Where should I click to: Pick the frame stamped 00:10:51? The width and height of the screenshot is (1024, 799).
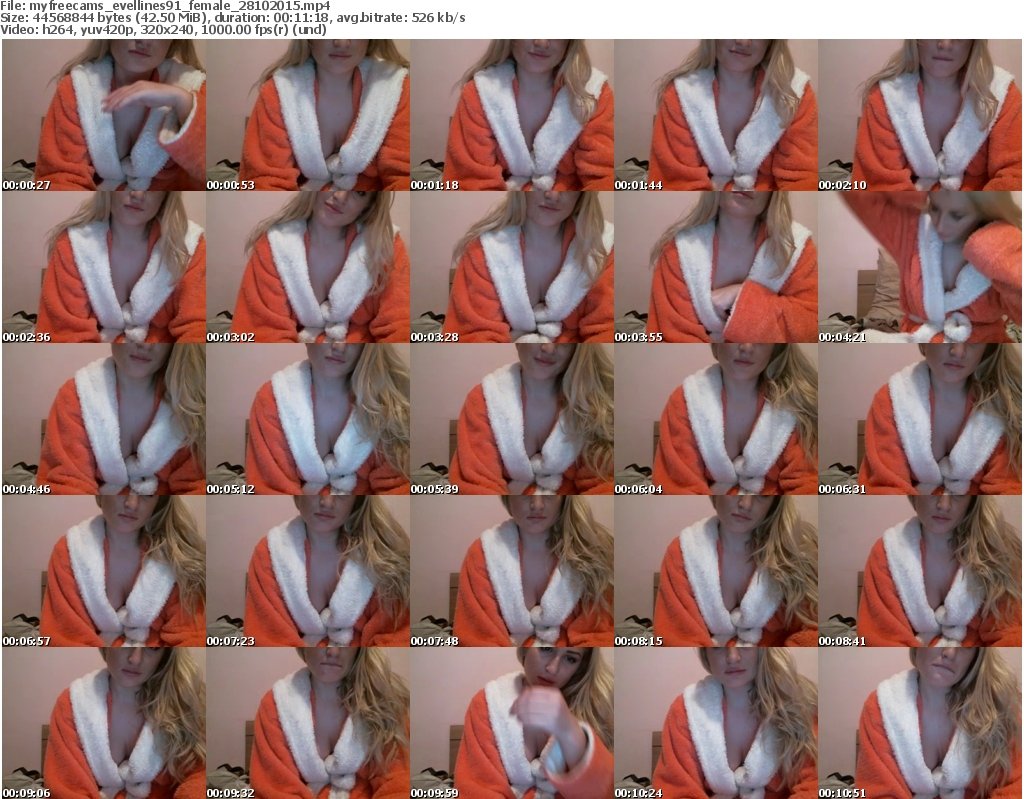(x=920, y=723)
